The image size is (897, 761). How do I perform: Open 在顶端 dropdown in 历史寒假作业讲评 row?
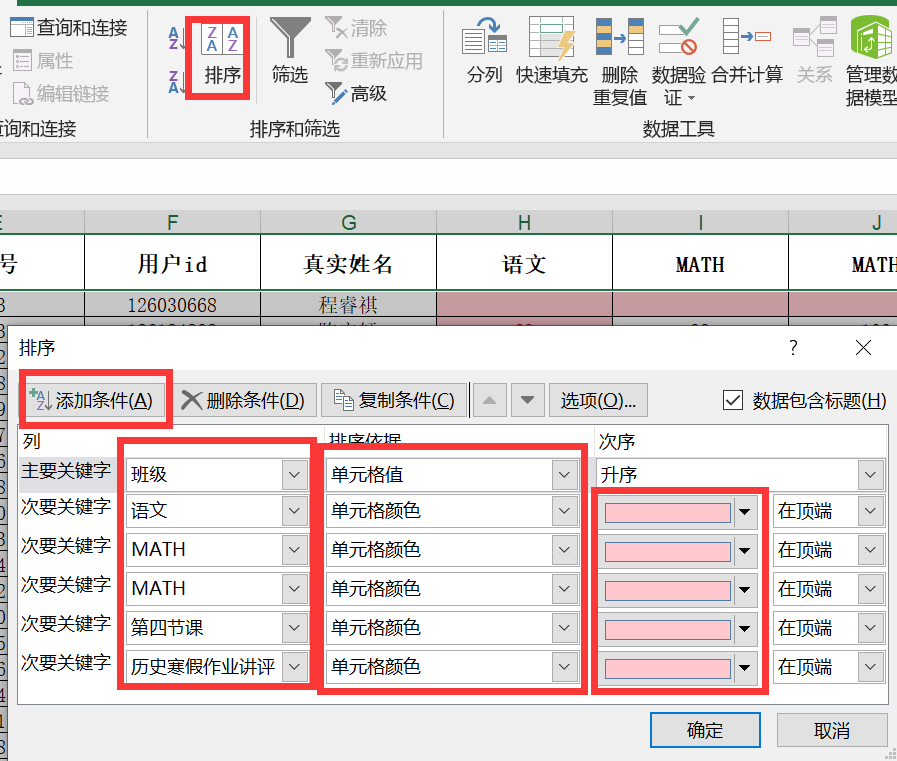click(x=870, y=667)
